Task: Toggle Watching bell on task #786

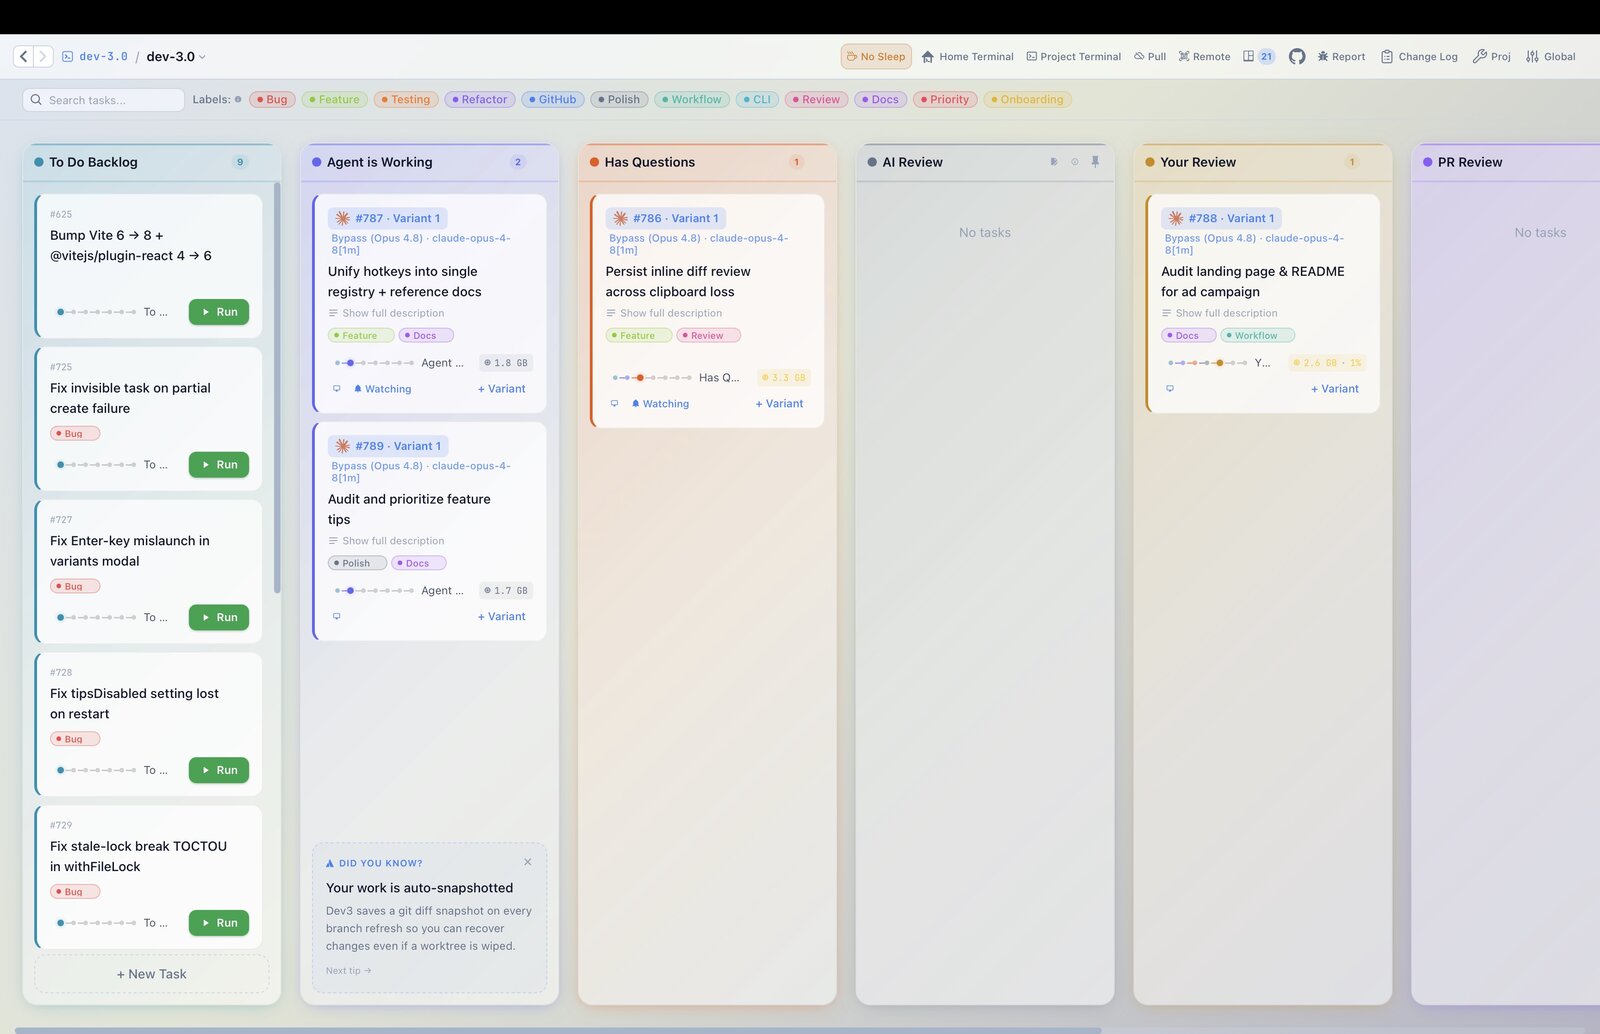Action: pos(660,404)
